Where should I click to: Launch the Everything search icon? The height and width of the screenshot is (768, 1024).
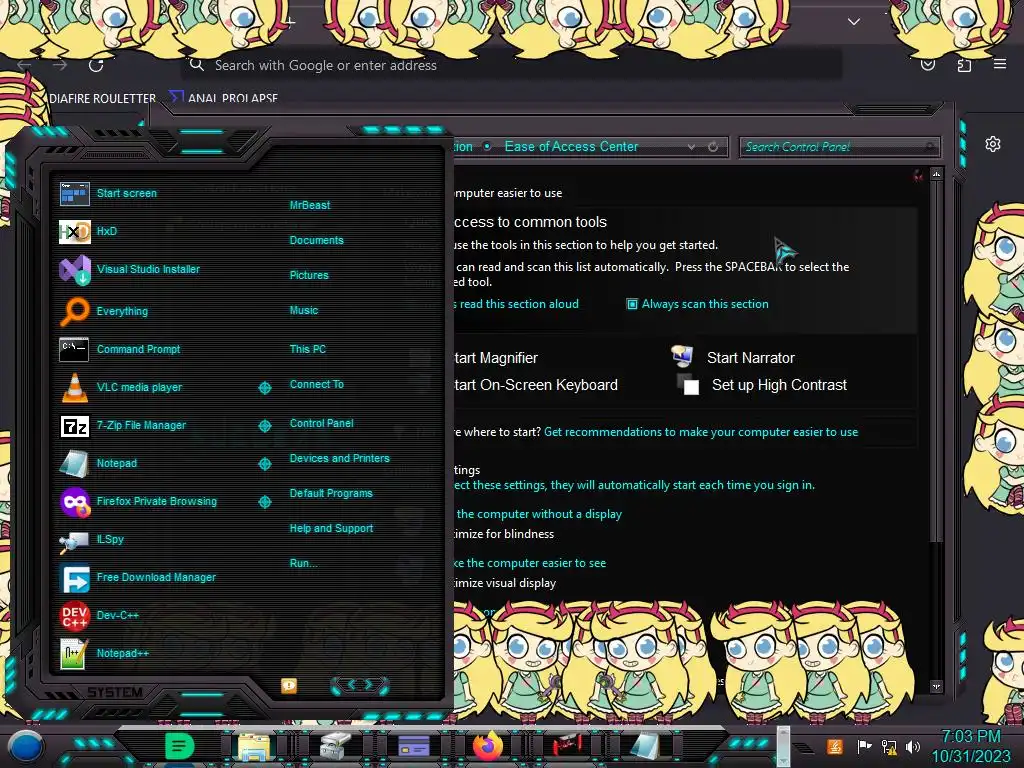(x=74, y=311)
